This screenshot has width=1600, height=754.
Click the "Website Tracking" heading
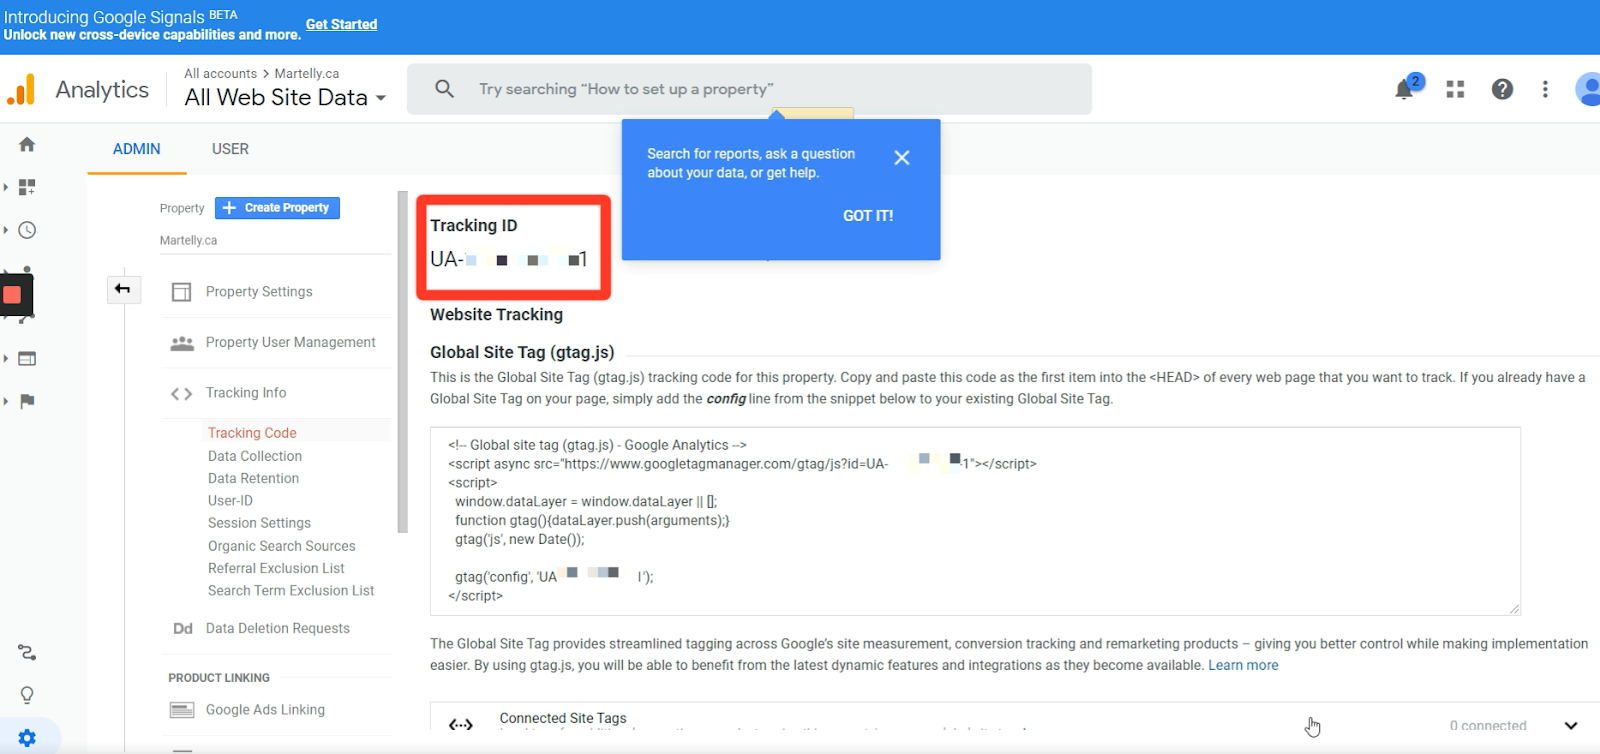(x=496, y=315)
